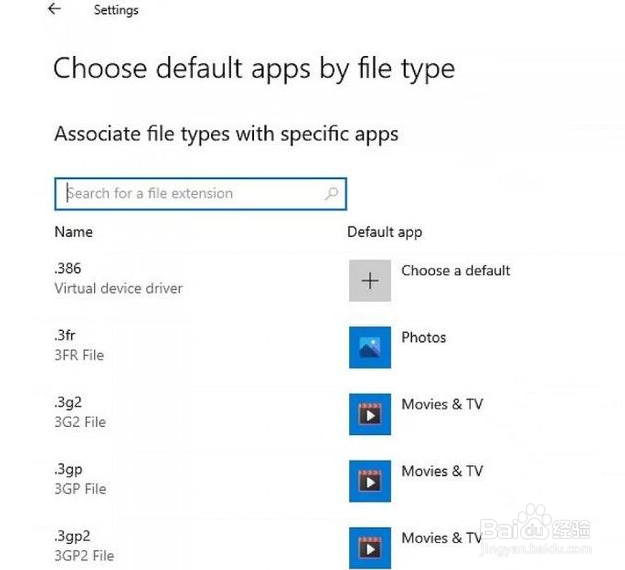The height and width of the screenshot is (570, 625).
Task: Click the Photos default app label
Action: point(424,338)
